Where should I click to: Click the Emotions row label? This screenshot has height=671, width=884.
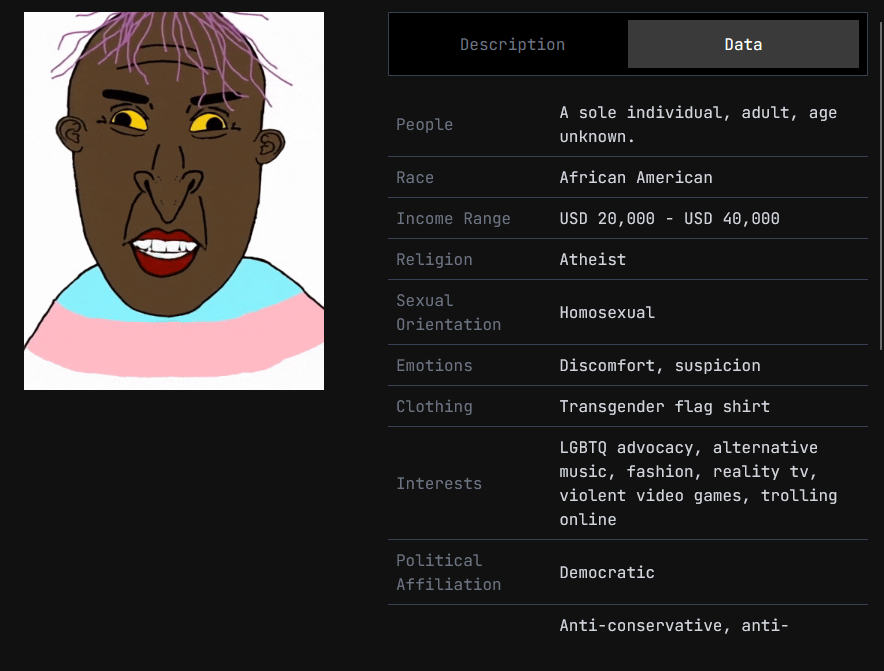coord(434,366)
